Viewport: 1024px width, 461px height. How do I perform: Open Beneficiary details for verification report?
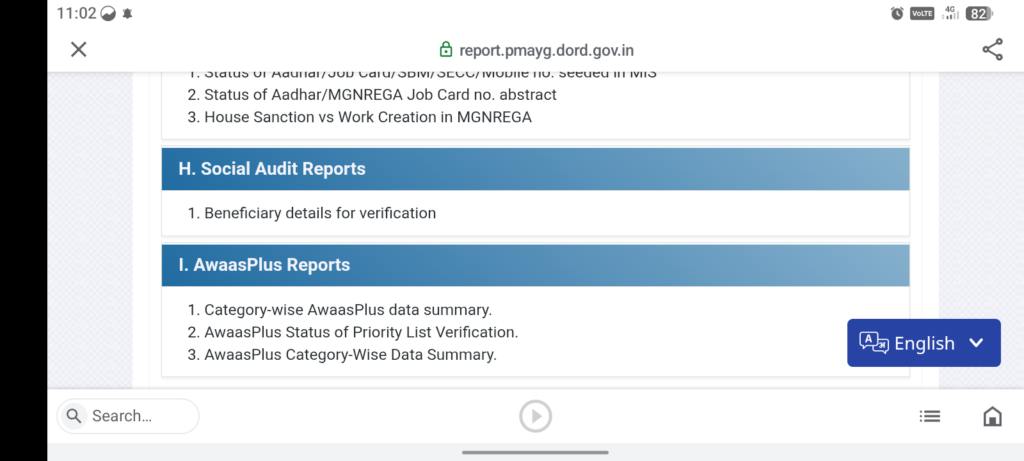click(x=320, y=213)
